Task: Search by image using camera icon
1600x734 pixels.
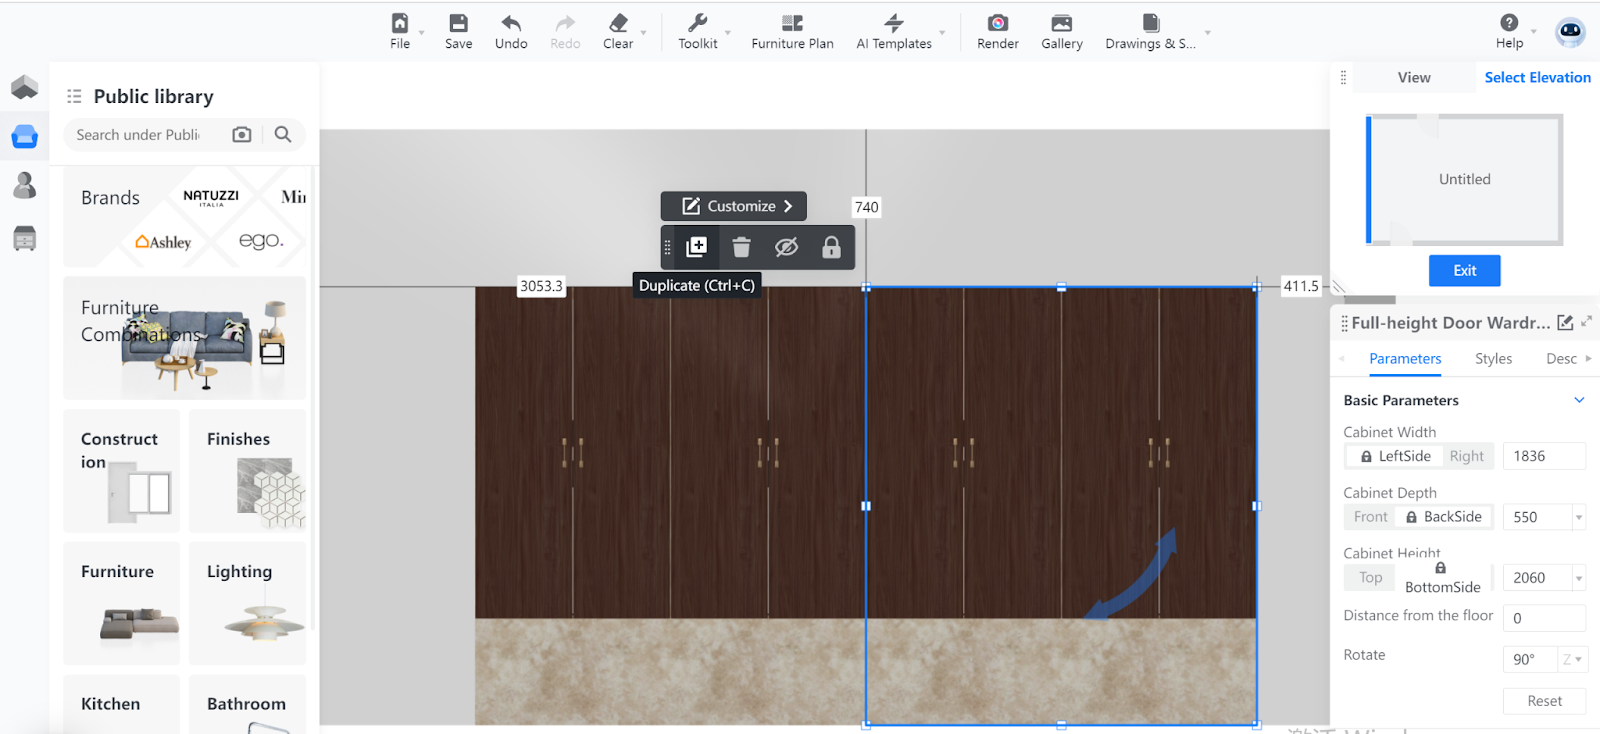Action: click(x=242, y=135)
